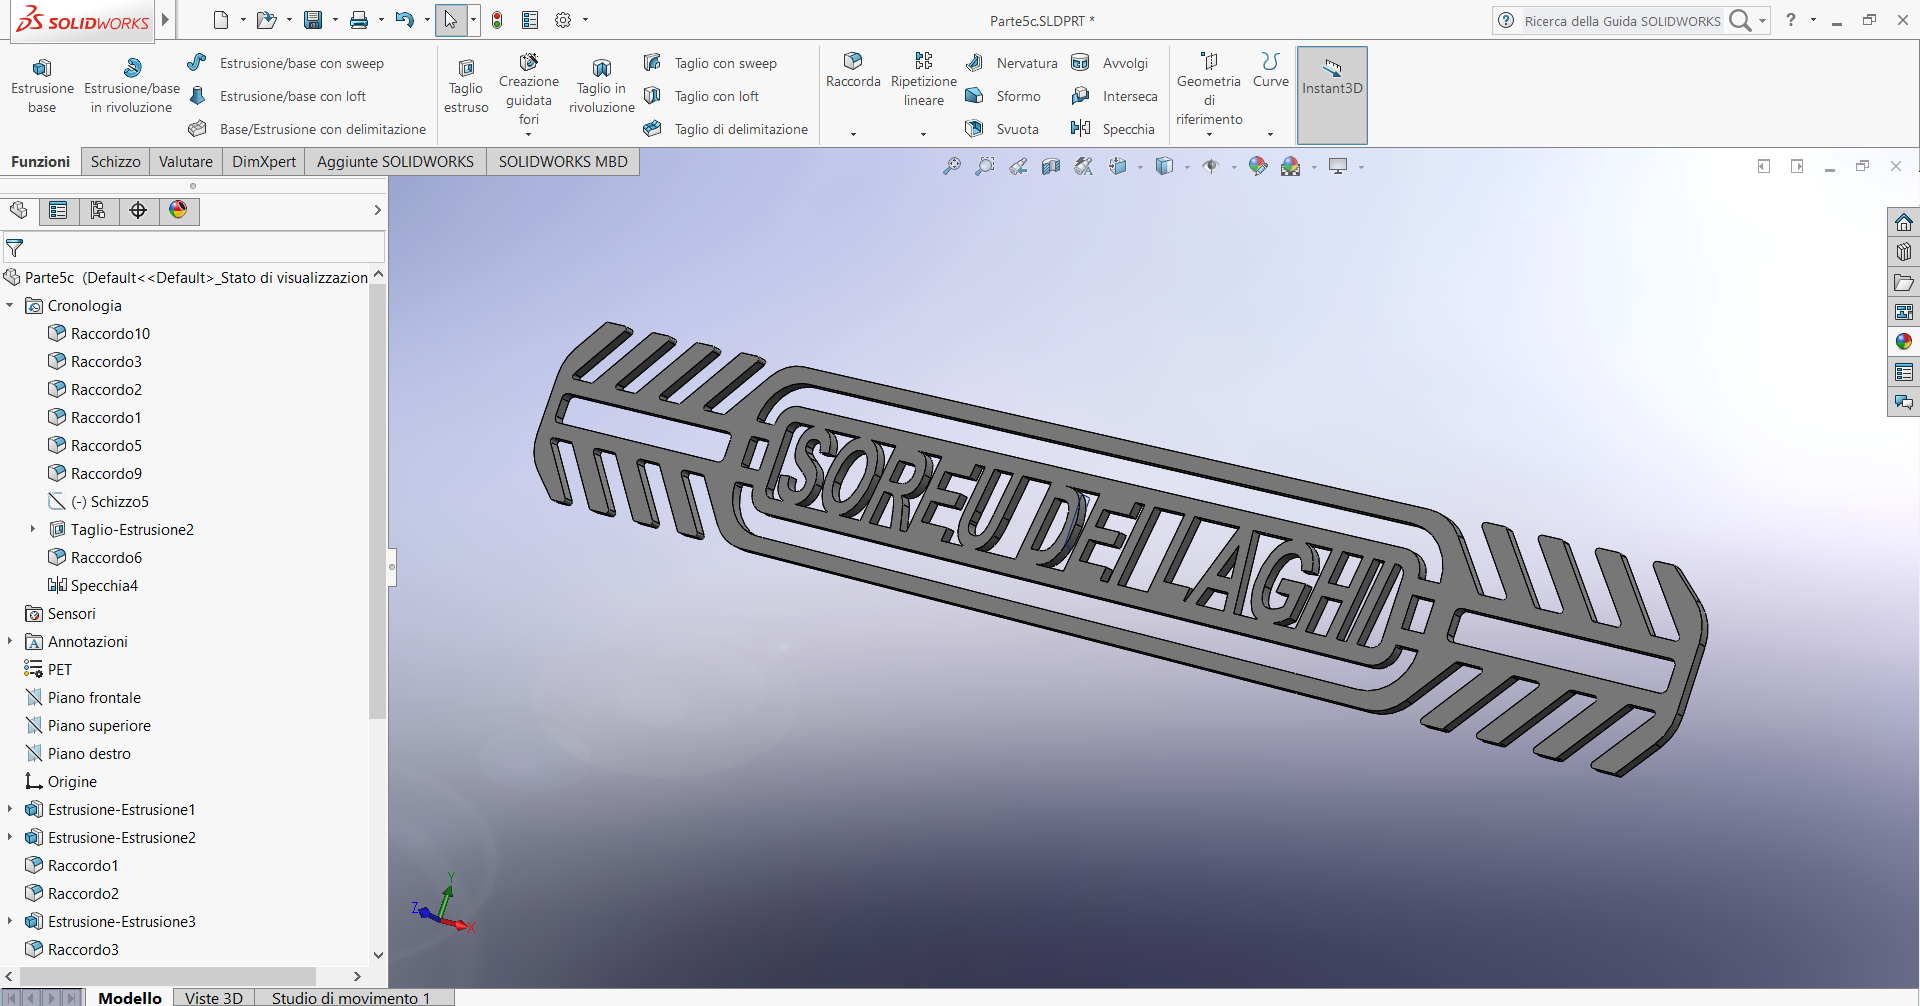
Task: Expand the SOLIDWORKS menu arrow beside logo
Action: 165,19
